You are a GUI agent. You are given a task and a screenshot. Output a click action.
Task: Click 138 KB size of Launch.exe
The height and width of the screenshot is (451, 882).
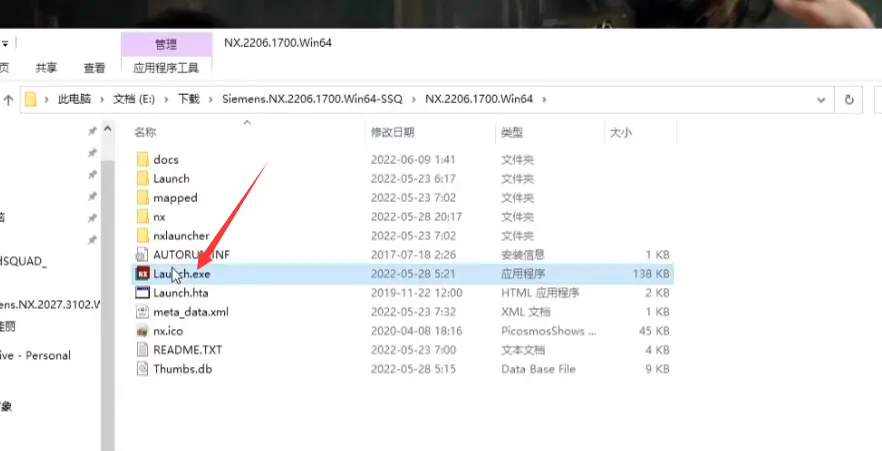click(651, 274)
